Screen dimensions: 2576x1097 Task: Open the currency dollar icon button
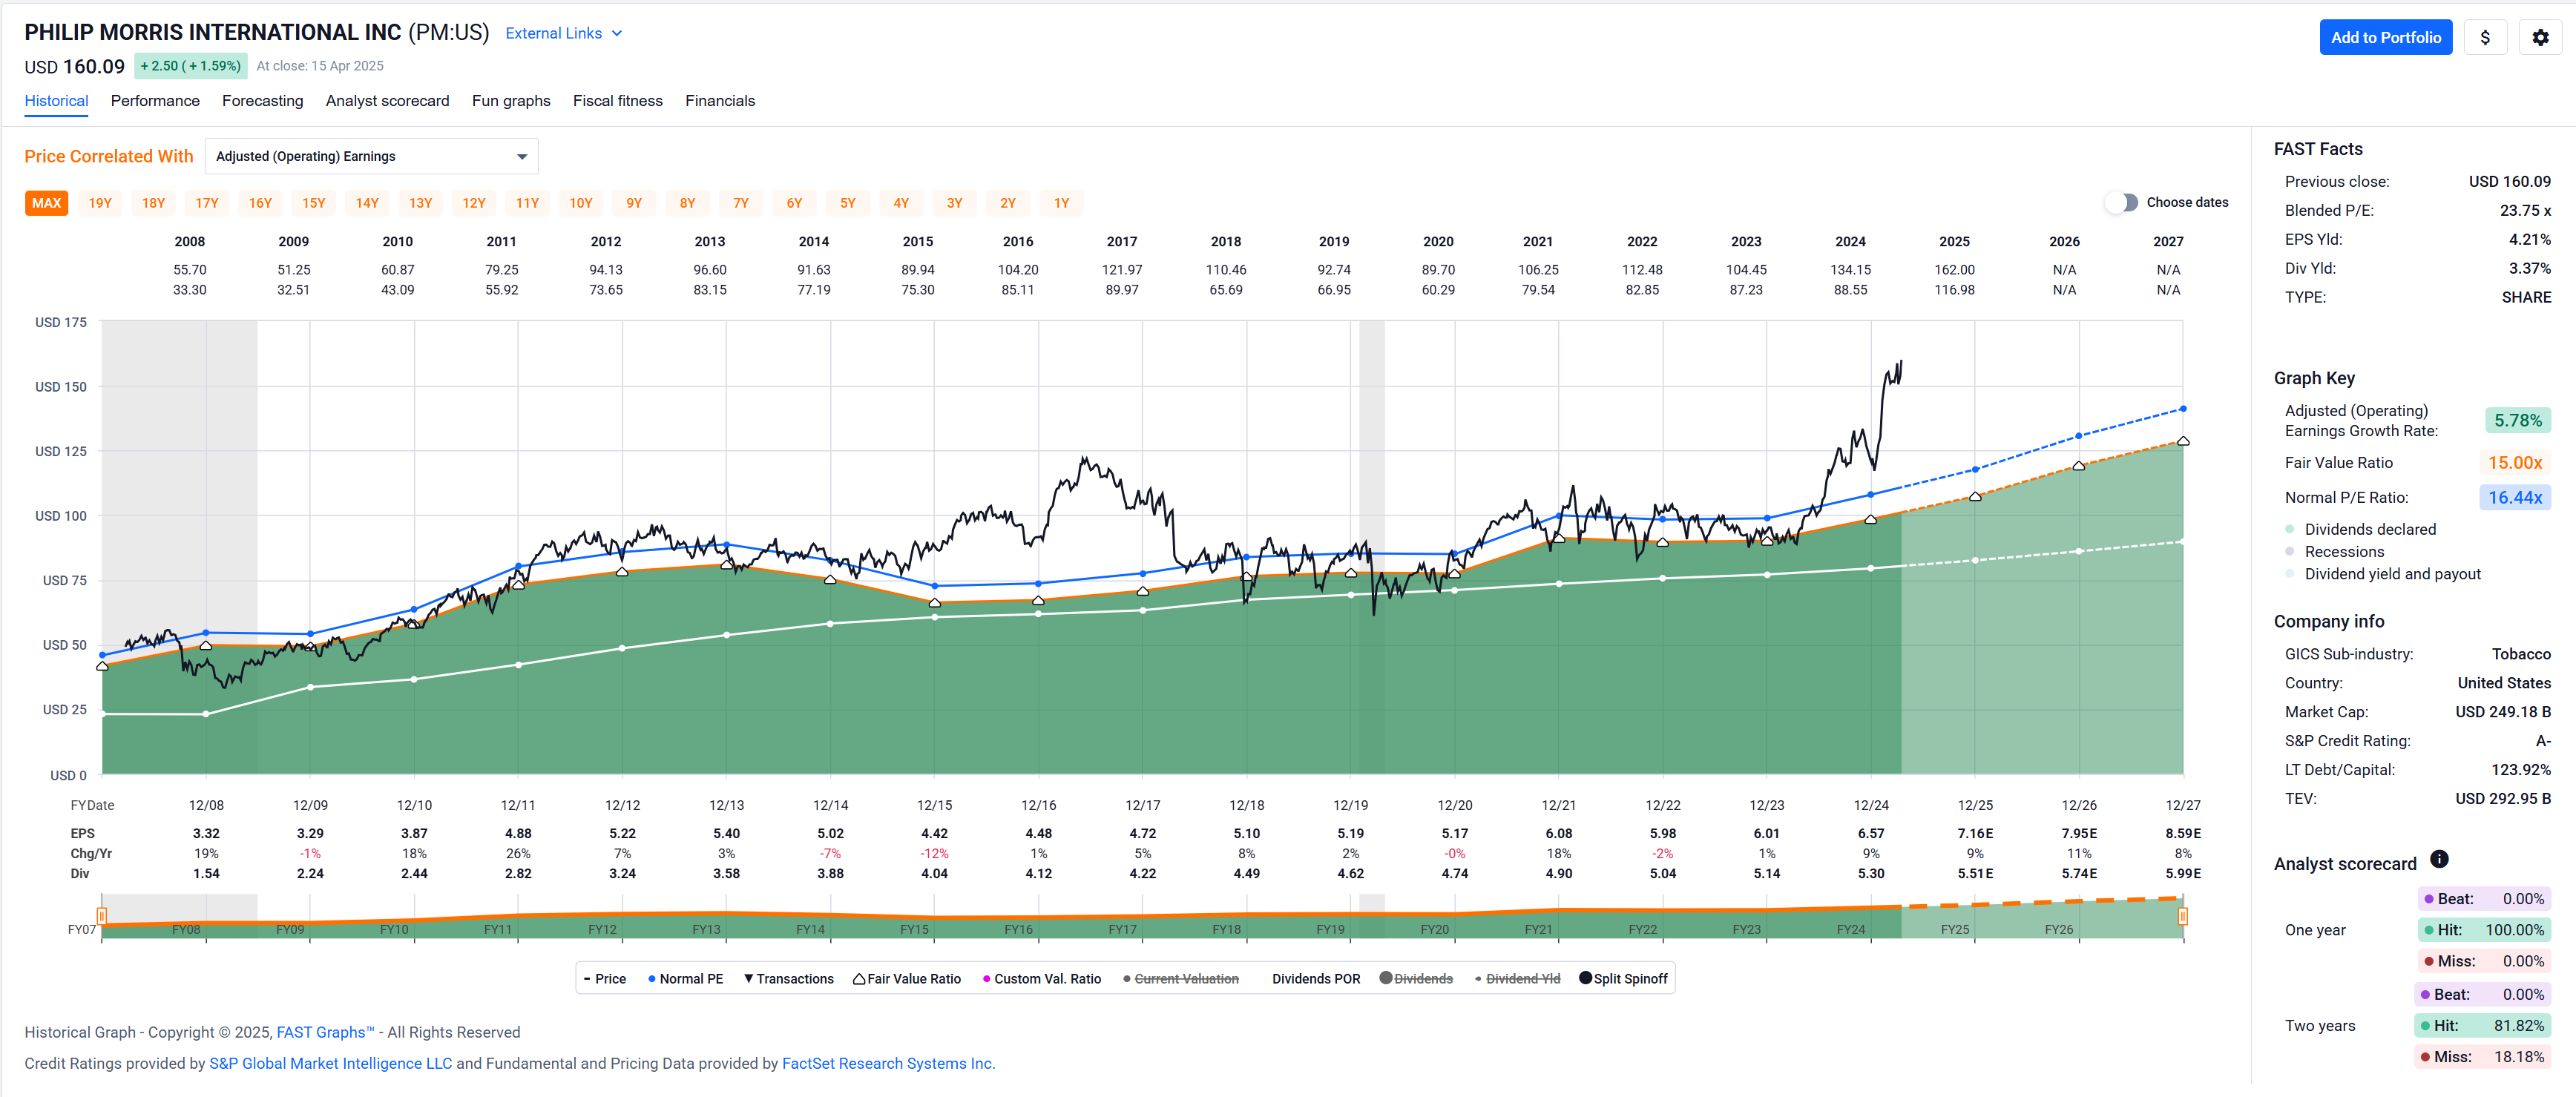2485,37
